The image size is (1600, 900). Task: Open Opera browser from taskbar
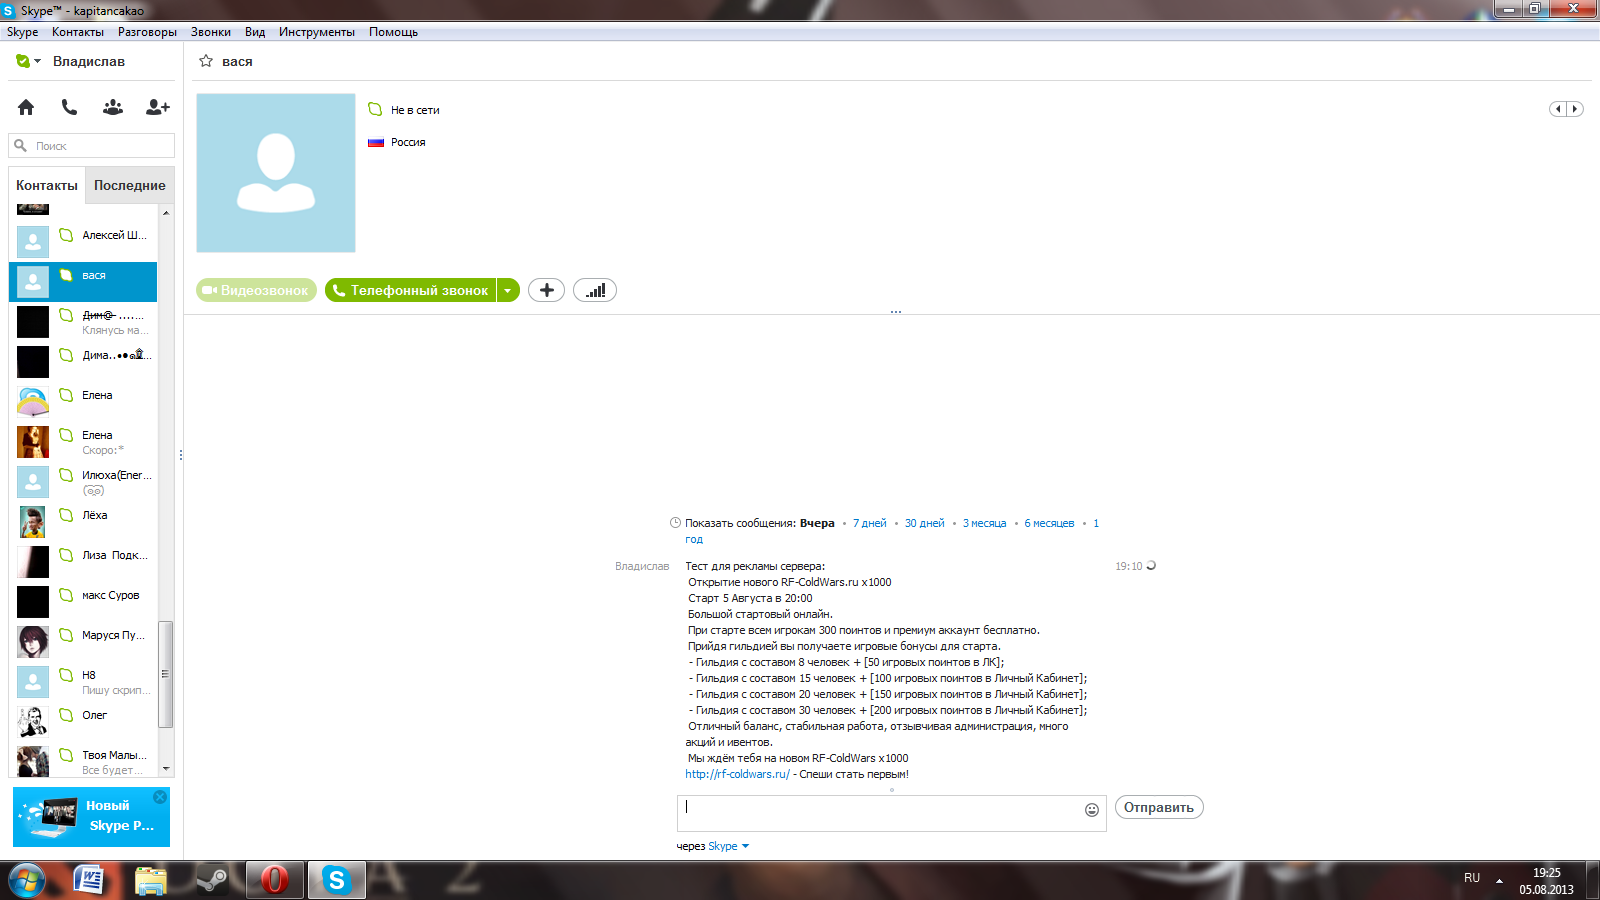(274, 880)
